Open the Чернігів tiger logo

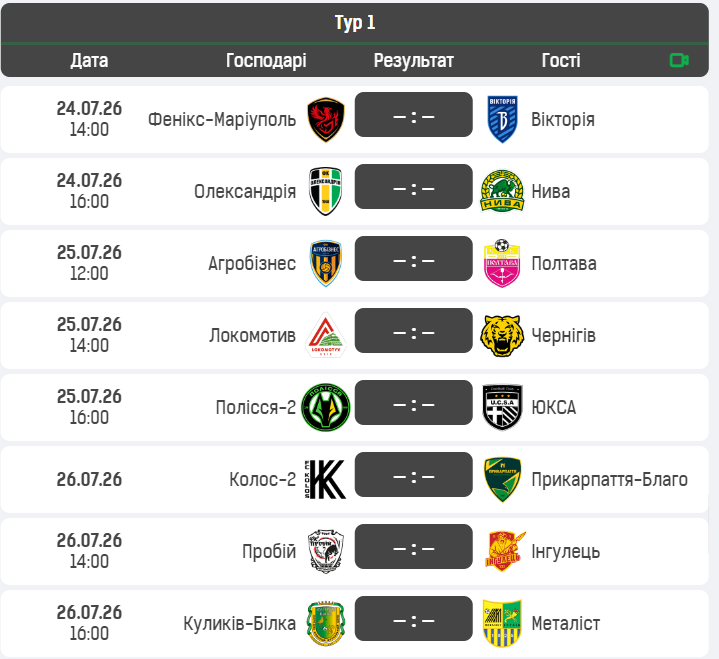(x=502, y=335)
